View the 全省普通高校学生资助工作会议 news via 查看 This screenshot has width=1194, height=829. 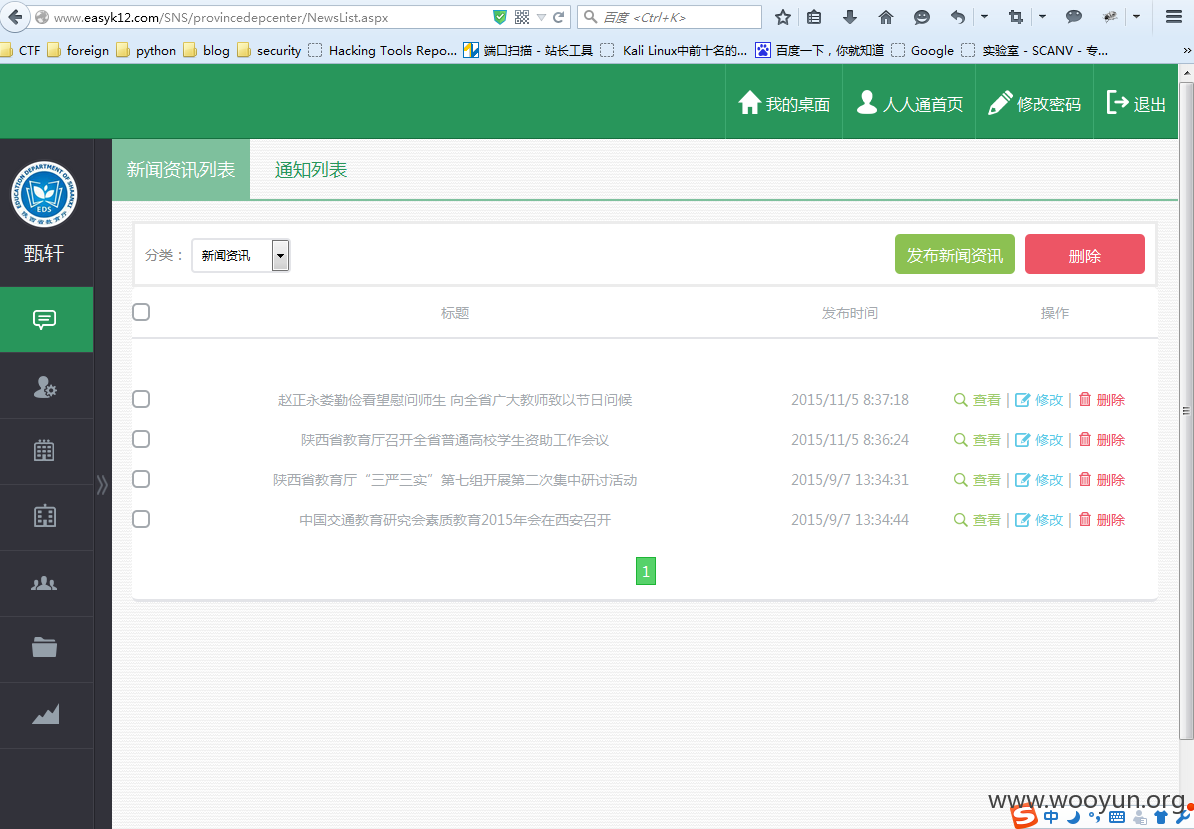point(977,440)
